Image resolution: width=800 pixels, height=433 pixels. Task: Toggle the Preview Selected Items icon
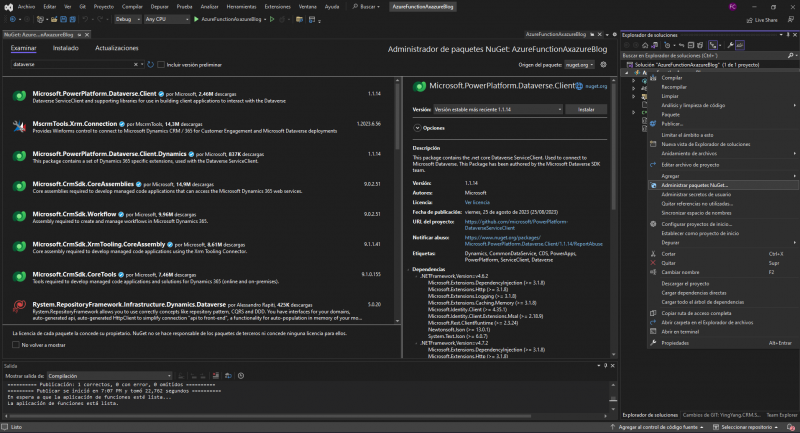tap(740, 45)
